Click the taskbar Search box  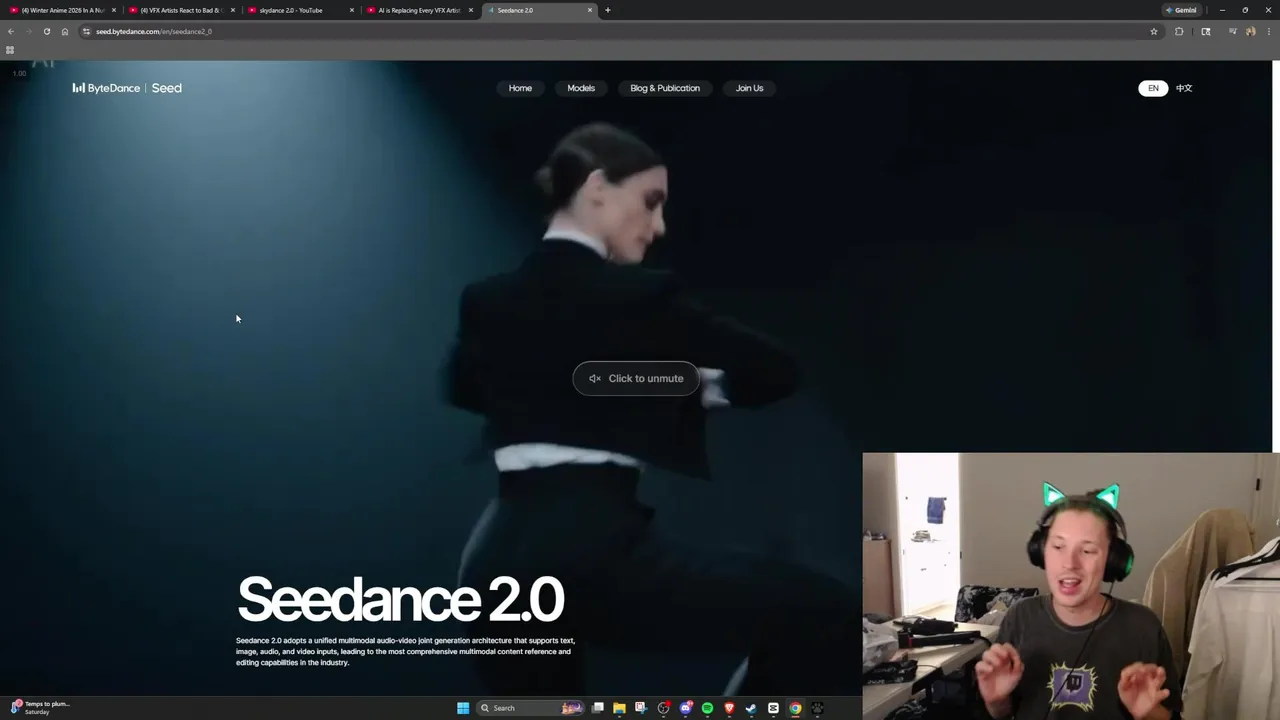click(x=530, y=708)
